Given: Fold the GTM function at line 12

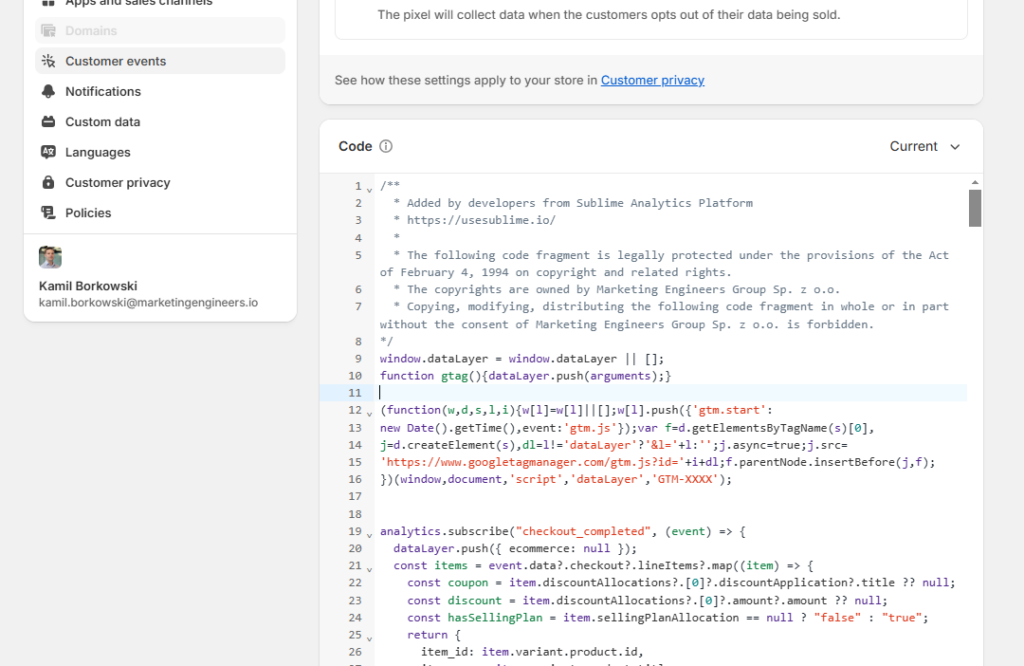Looking at the screenshot, I should pyautogui.click(x=369, y=412).
